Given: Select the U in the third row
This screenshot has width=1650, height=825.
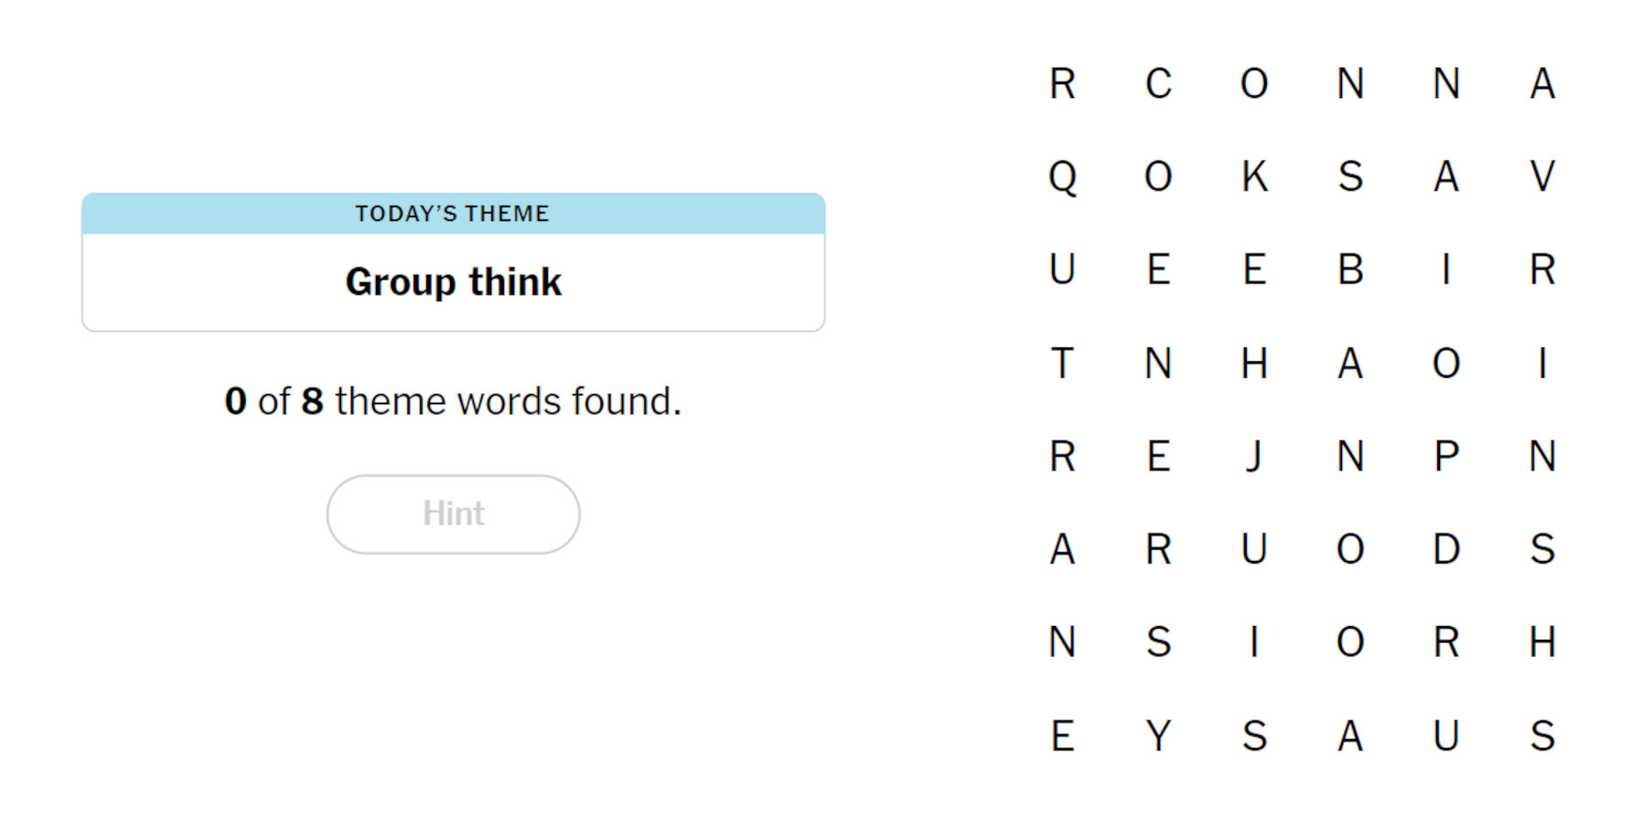Looking at the screenshot, I should click(1062, 270).
